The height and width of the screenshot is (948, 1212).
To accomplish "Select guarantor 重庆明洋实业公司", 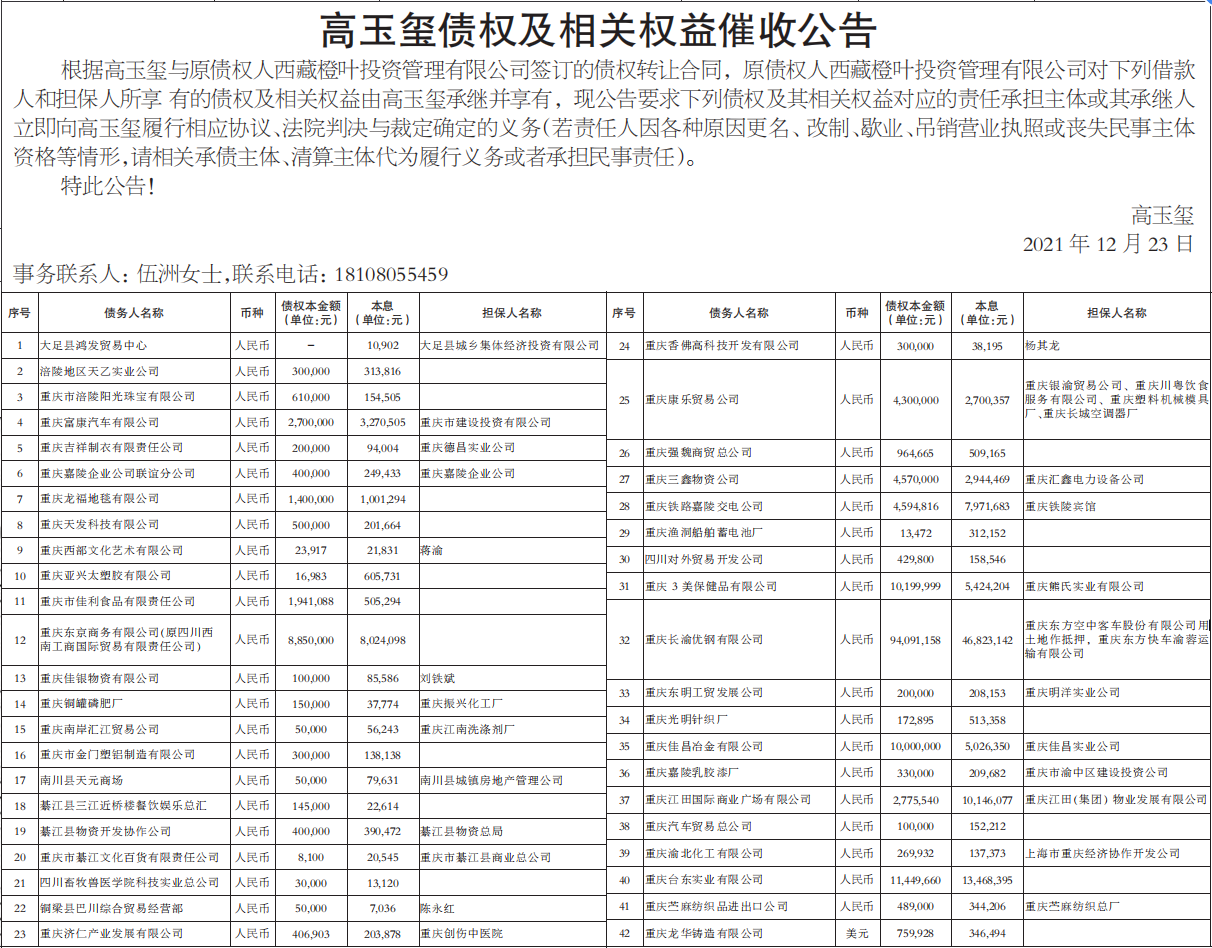I will click(x=1073, y=693).
